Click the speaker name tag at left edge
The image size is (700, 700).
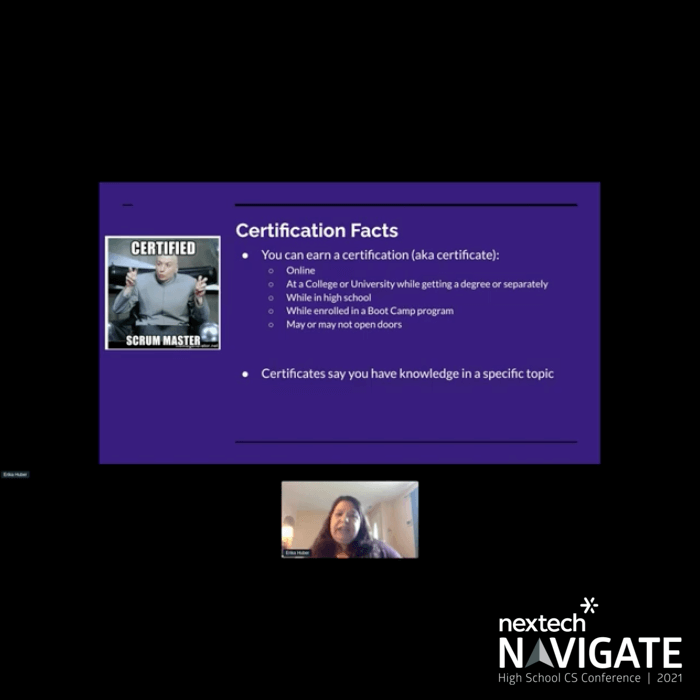(15, 475)
